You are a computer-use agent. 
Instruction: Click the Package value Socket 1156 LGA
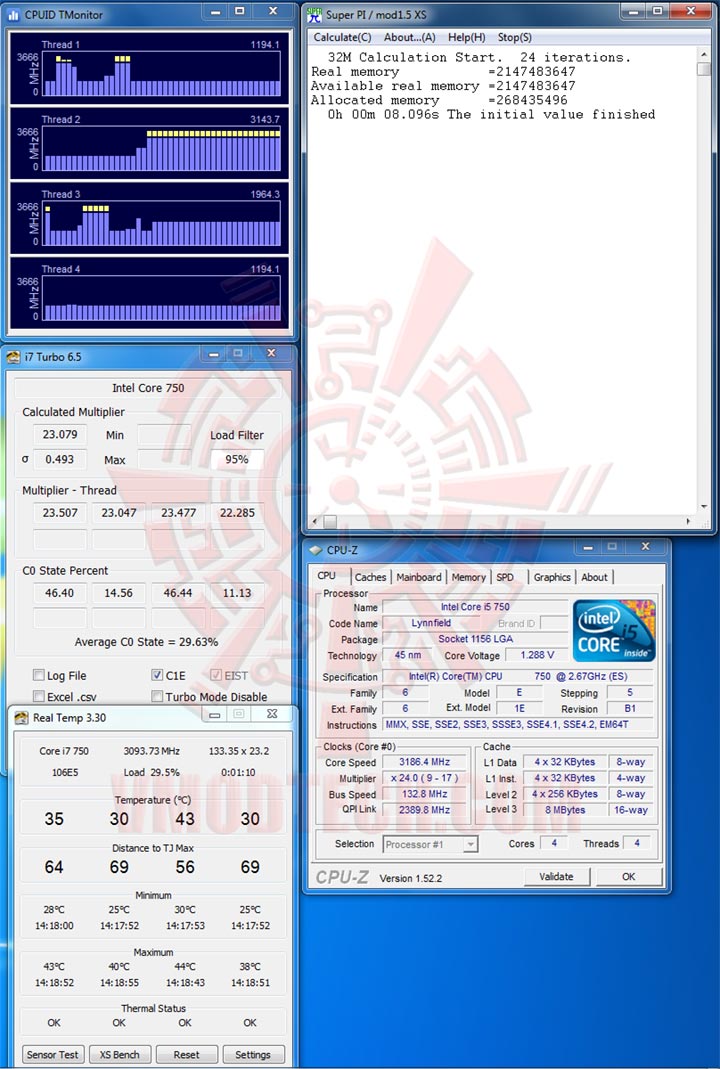[x=475, y=639]
